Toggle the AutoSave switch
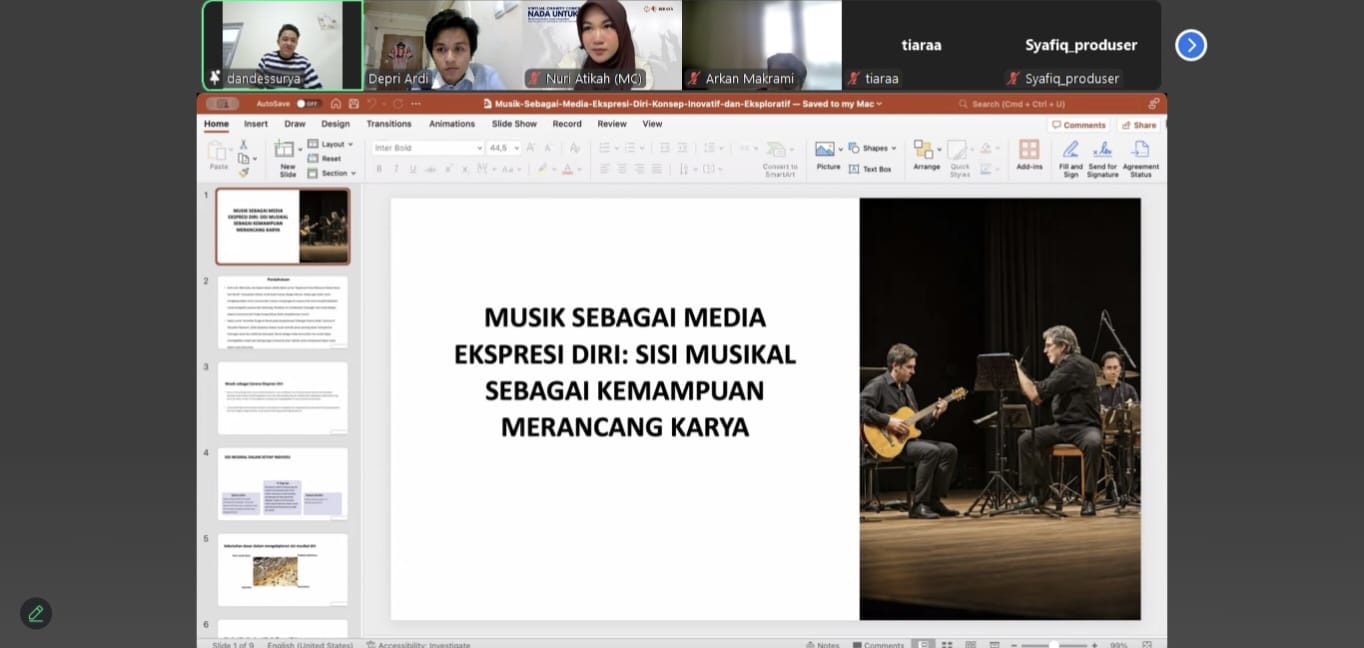Screen dimensions: 1364x648 click(x=307, y=104)
